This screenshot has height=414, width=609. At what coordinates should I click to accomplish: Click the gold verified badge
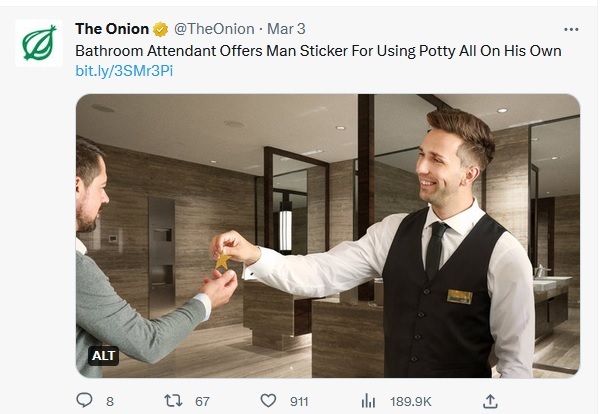tap(160, 30)
